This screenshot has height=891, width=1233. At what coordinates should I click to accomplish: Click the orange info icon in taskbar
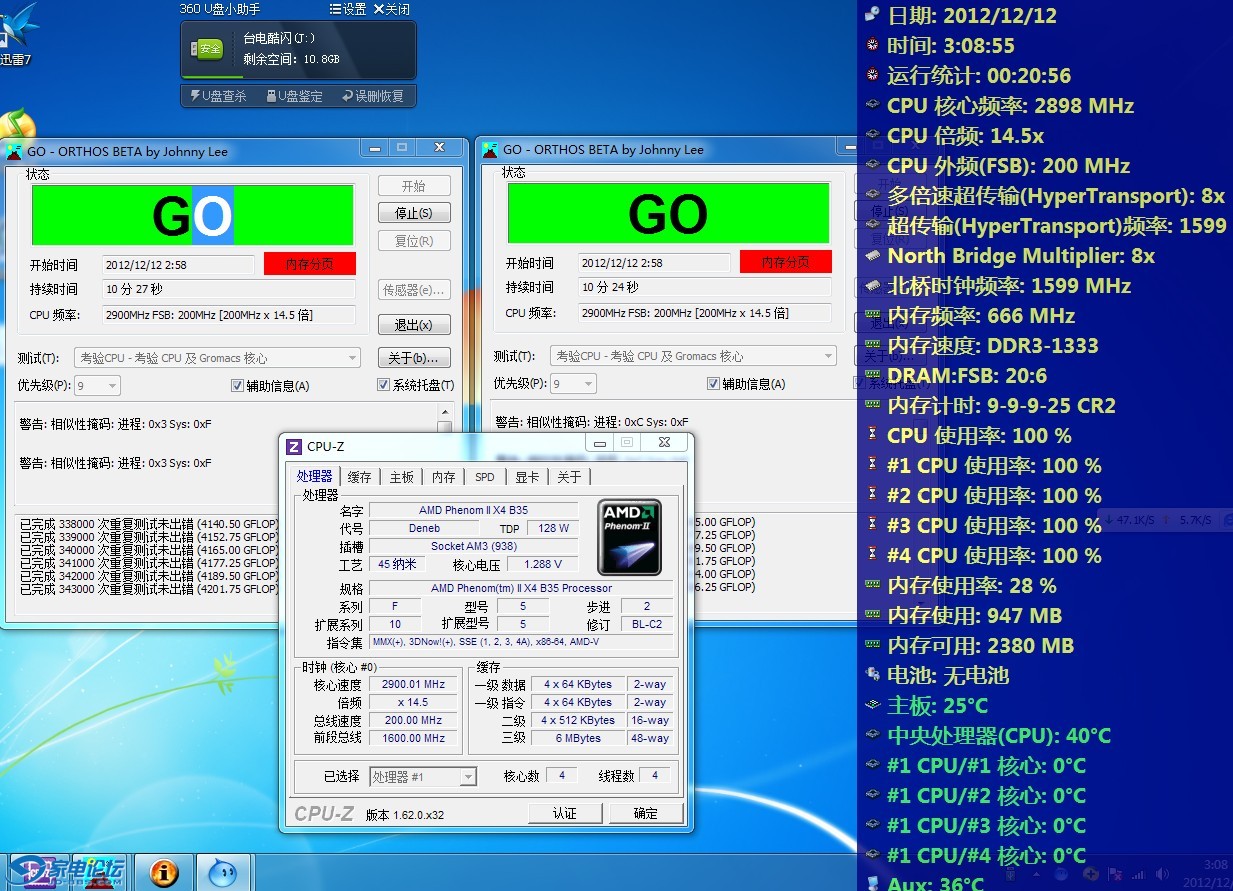(x=163, y=871)
